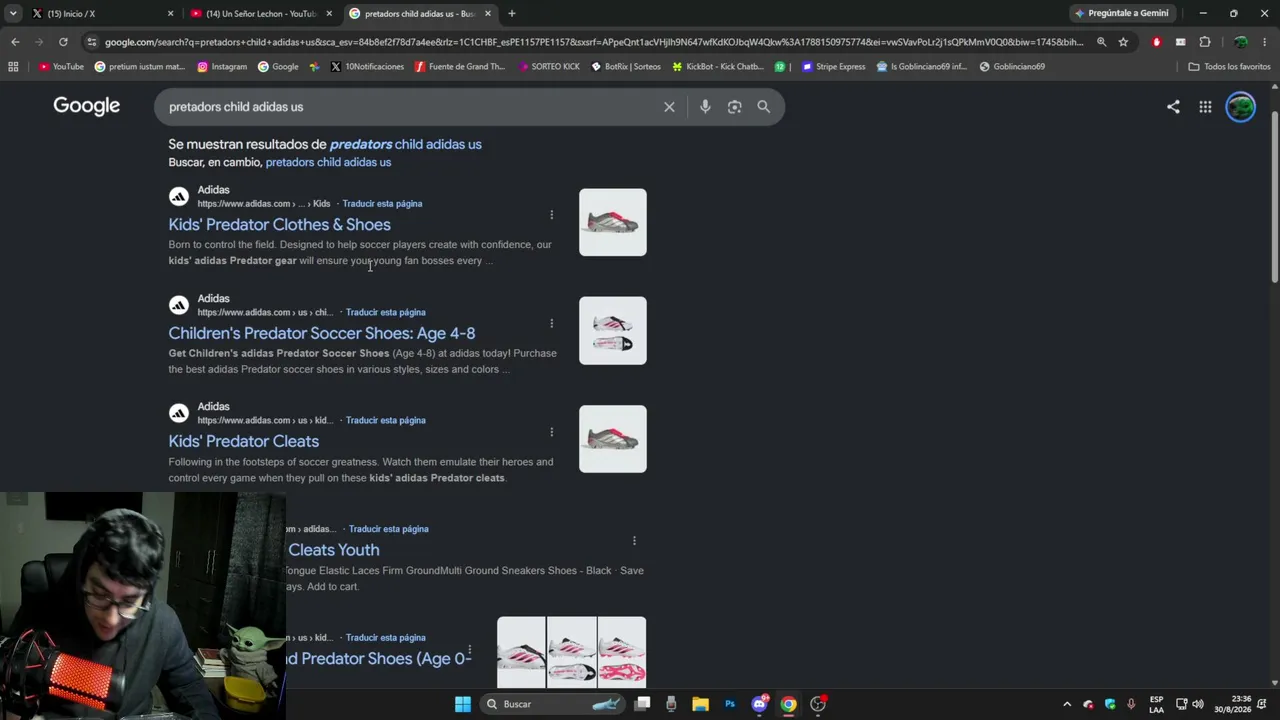The image size is (1280, 720).
Task: Open the zoom magnifier in the address bar
Action: pyautogui.click(x=1101, y=42)
